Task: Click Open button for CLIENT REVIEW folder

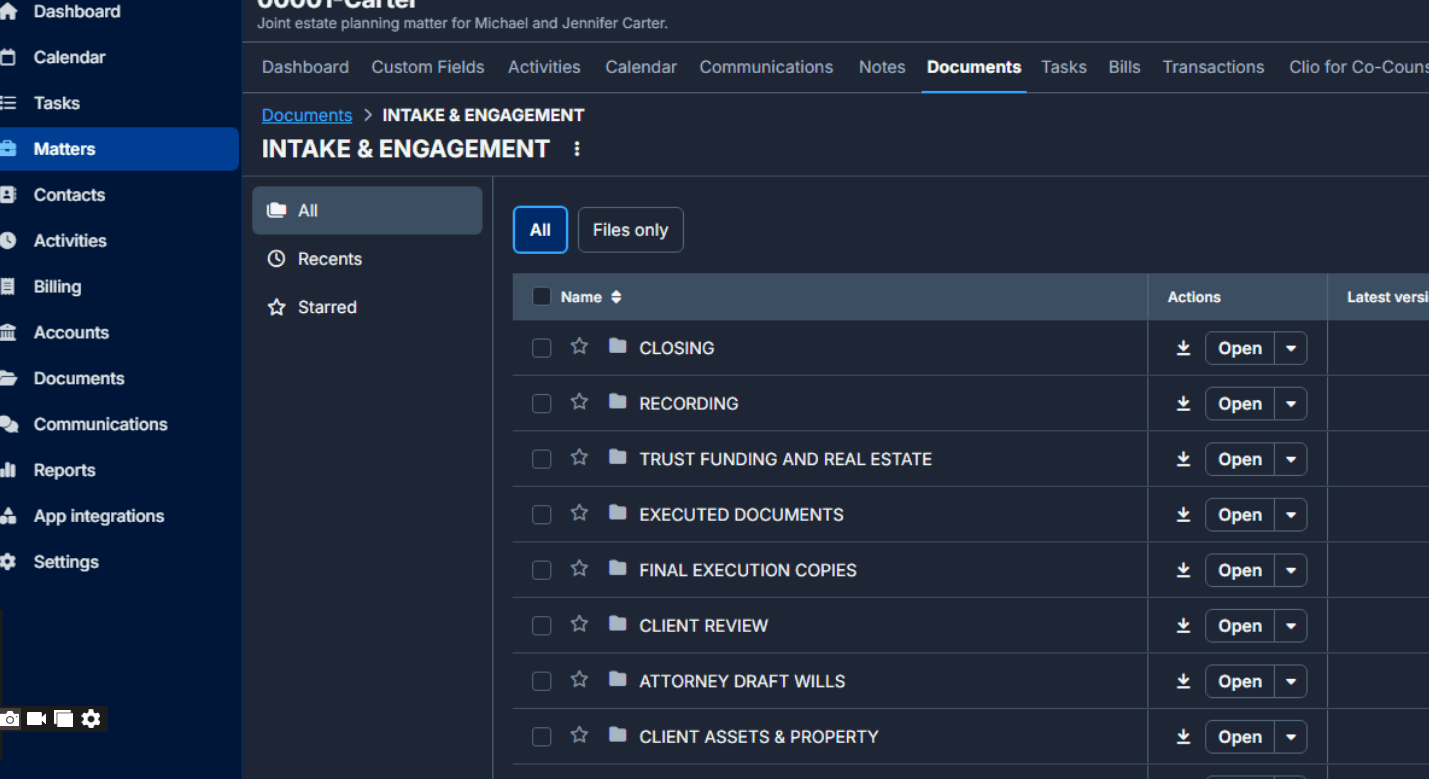Action: (x=1240, y=626)
